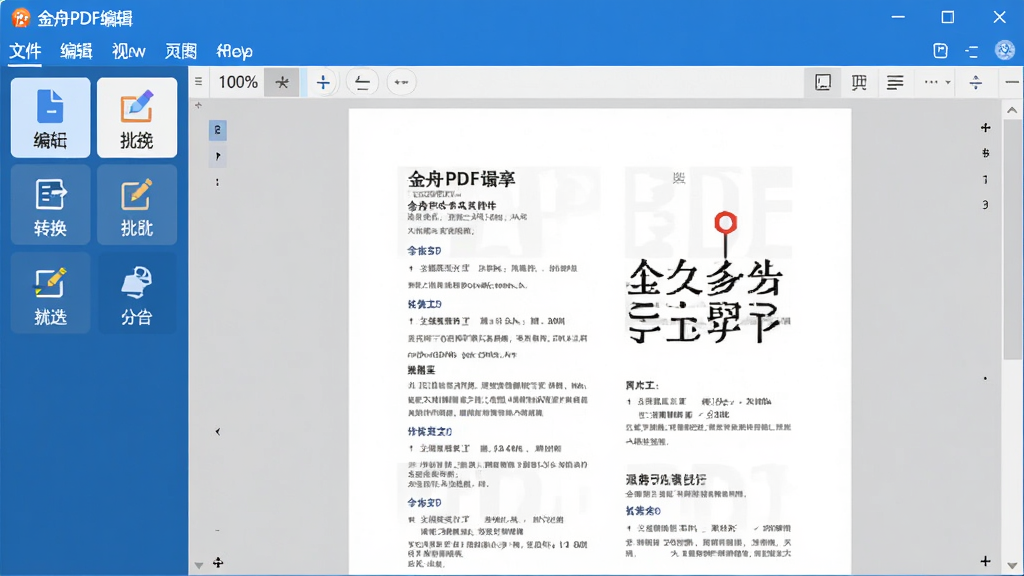
Task: Click the list icon beside the avatar
Action: pyautogui.click(x=972, y=52)
